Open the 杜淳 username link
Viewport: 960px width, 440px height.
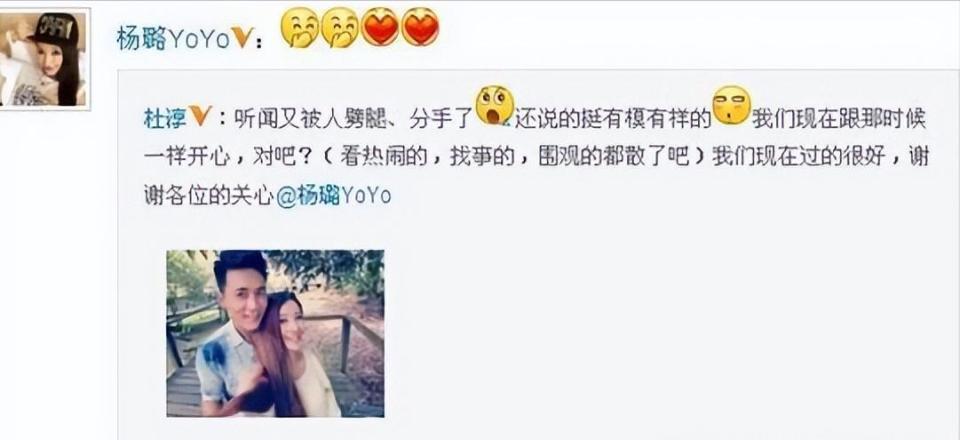165,117
